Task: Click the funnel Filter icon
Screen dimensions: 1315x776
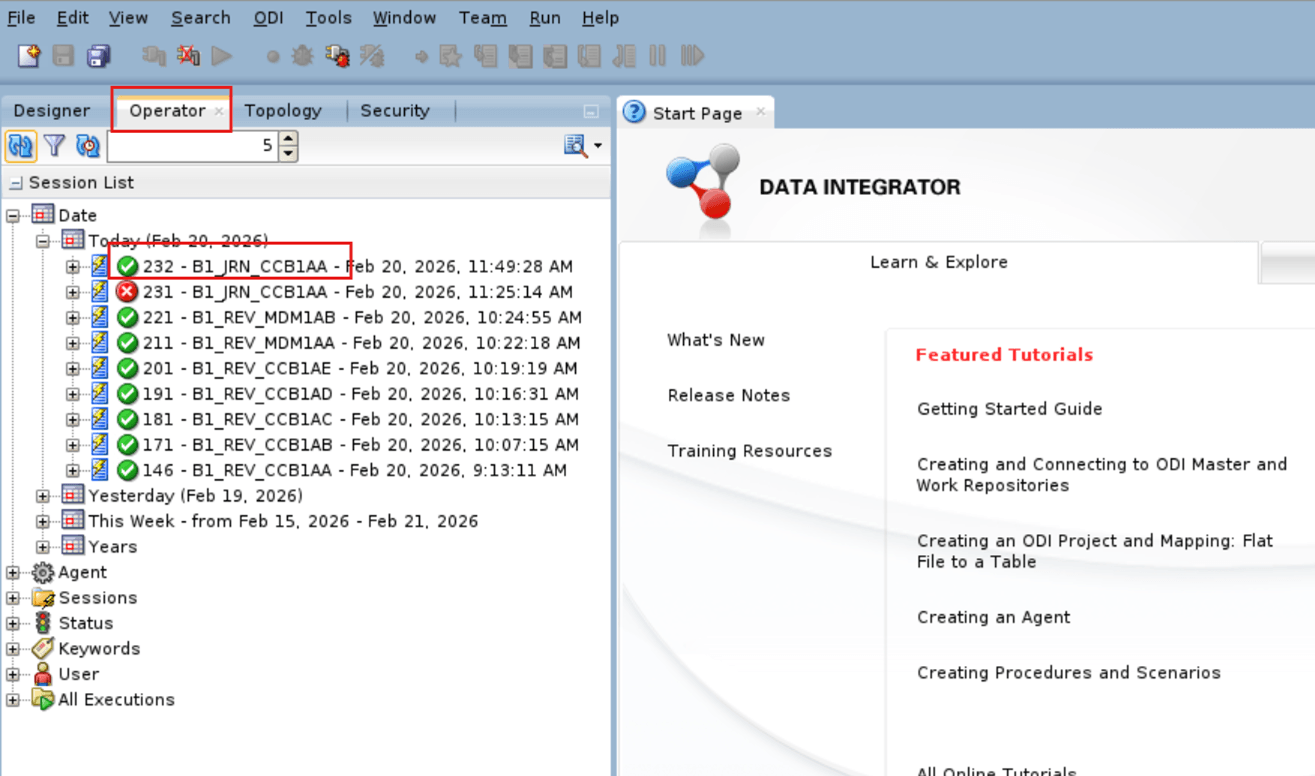Action: [x=55, y=146]
